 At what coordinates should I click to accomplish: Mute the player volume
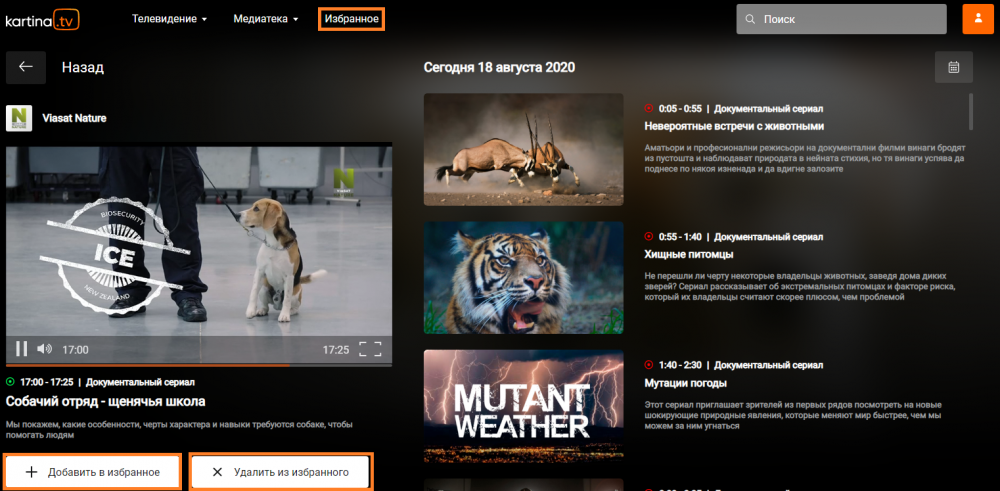click(44, 349)
